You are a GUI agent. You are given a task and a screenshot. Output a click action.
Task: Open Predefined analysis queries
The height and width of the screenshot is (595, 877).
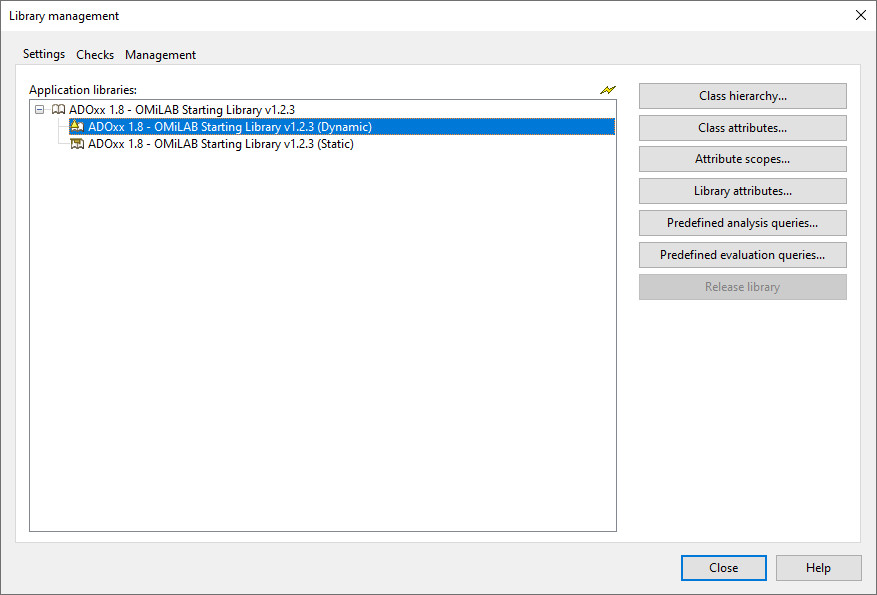pos(743,223)
